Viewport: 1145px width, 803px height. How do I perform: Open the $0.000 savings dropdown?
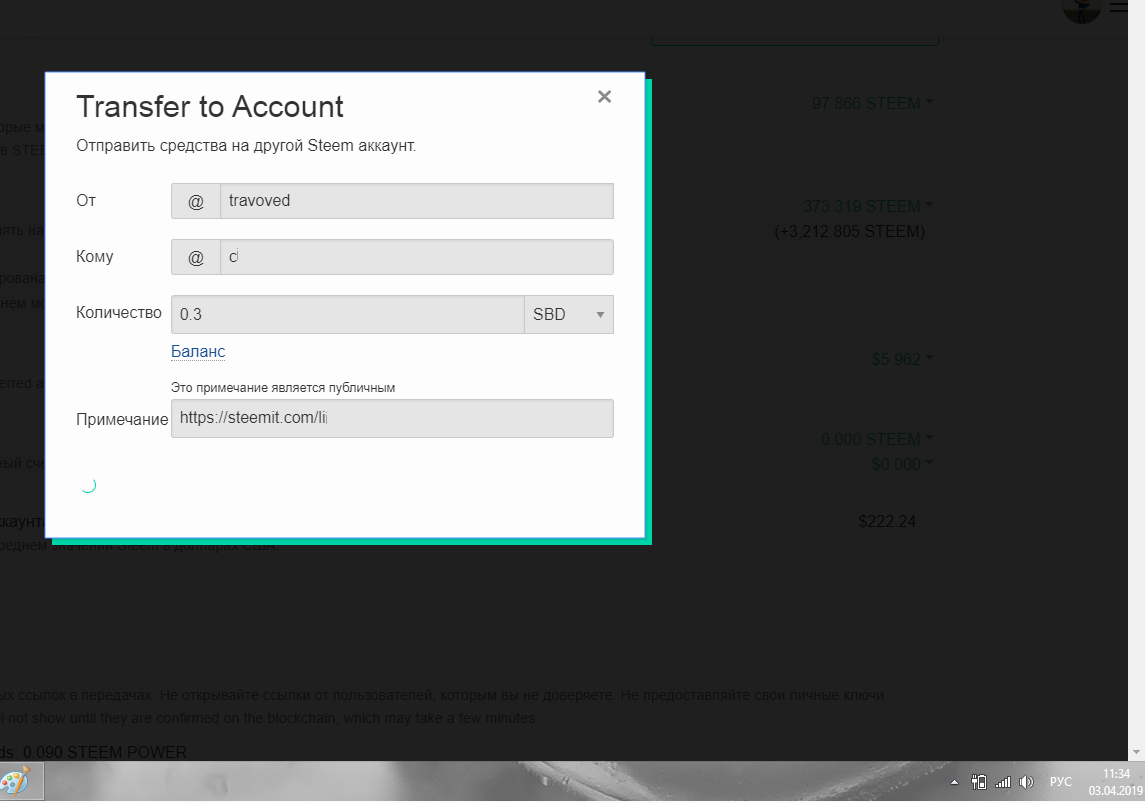(902, 464)
